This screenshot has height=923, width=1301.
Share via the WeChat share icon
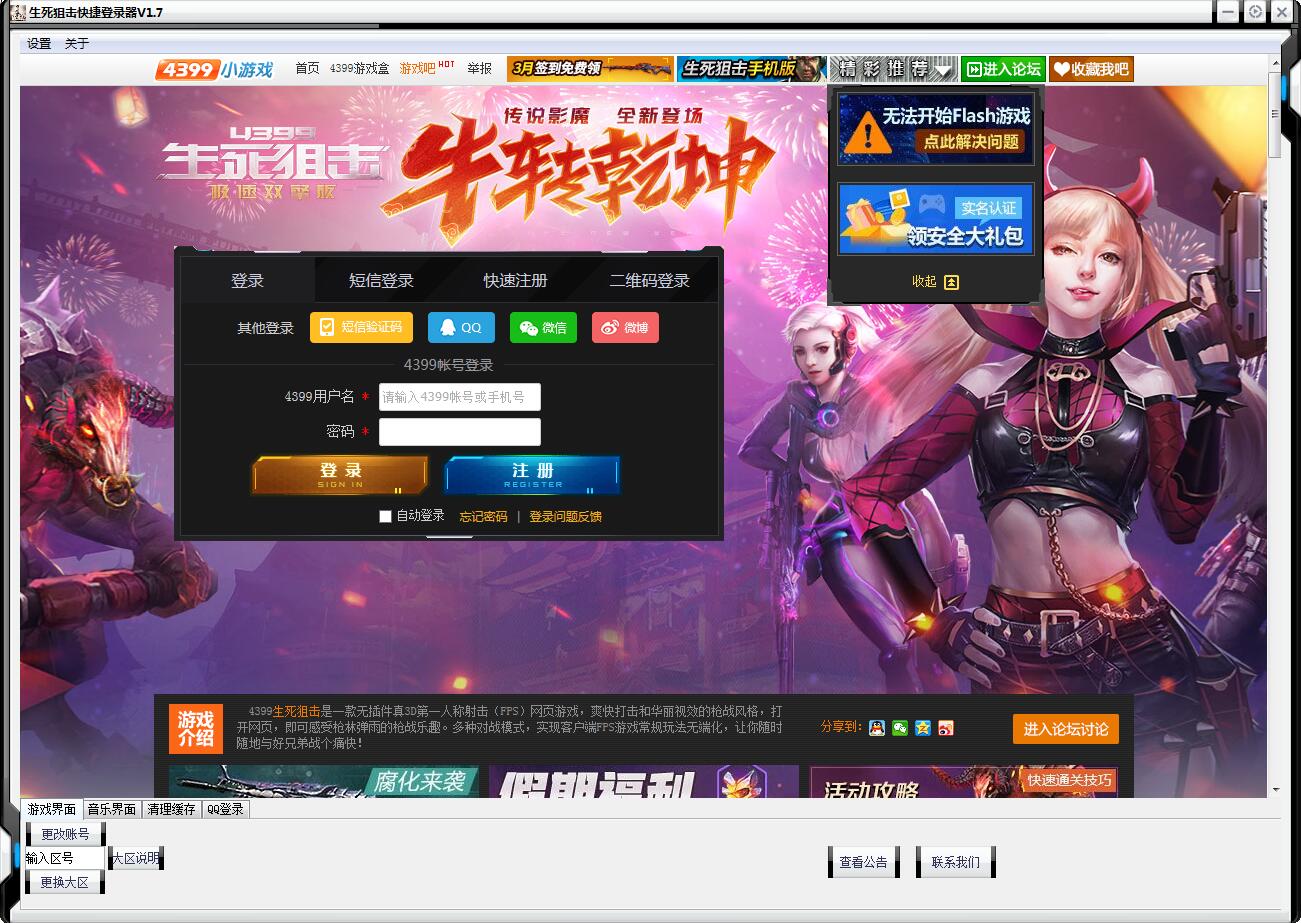pos(899,729)
